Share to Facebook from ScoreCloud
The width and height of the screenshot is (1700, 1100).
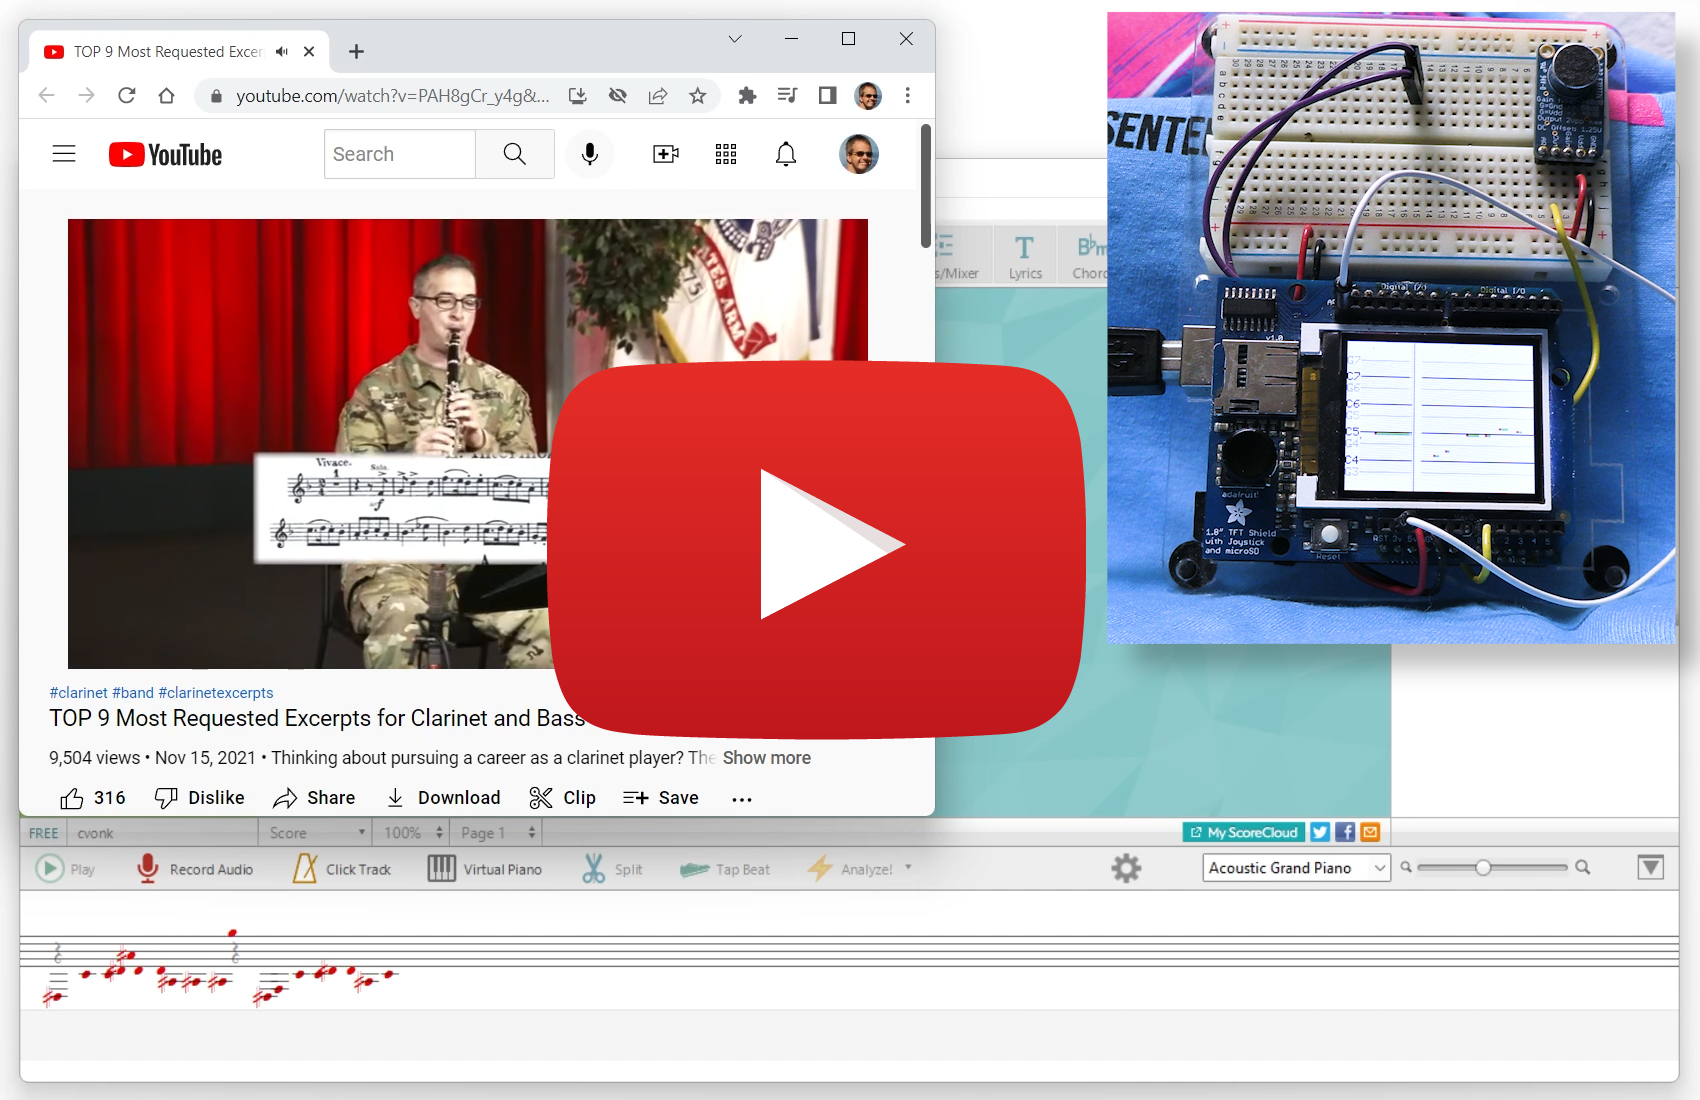1345,832
